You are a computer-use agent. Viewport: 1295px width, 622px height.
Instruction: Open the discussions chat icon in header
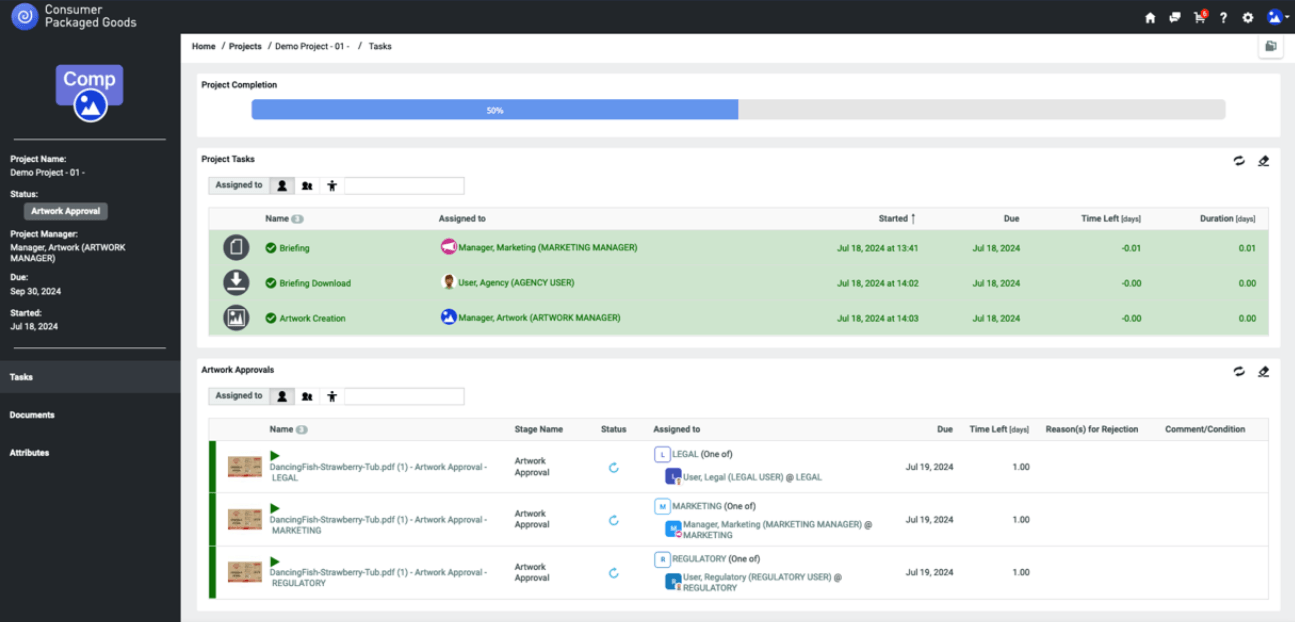coord(1175,18)
